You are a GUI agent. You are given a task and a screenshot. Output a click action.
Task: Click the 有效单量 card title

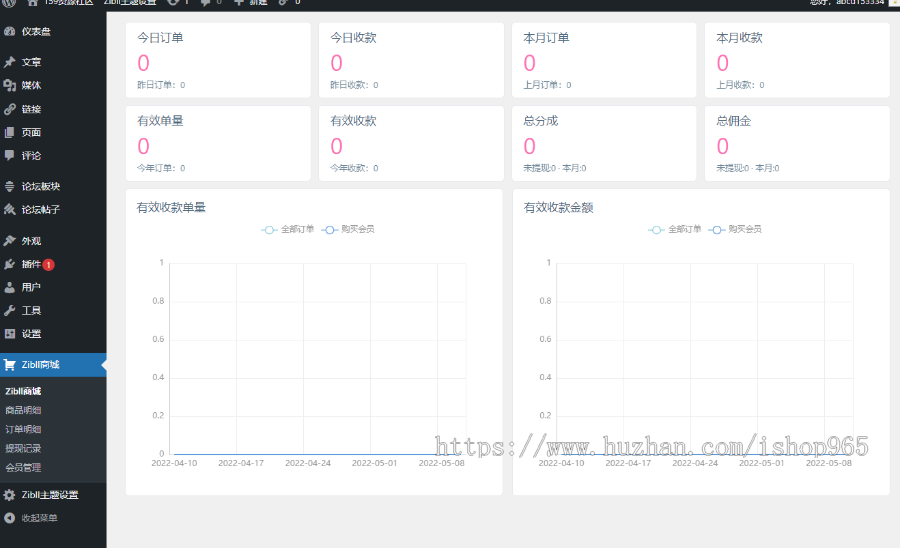160,121
